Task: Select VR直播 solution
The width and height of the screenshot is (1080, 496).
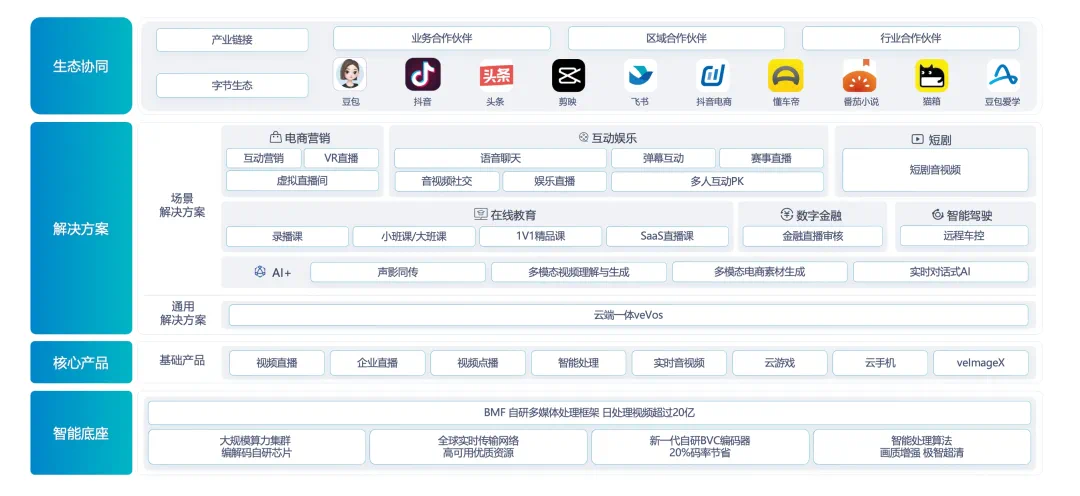Action: [342, 158]
